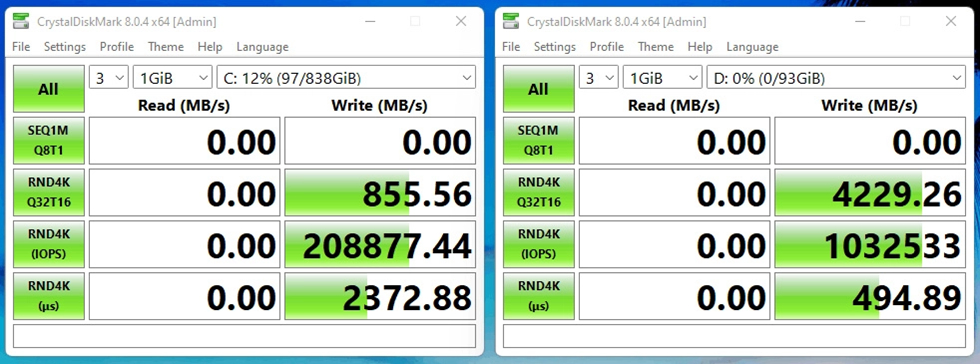
Task: Open Language menu in right window
Action: 752,47
